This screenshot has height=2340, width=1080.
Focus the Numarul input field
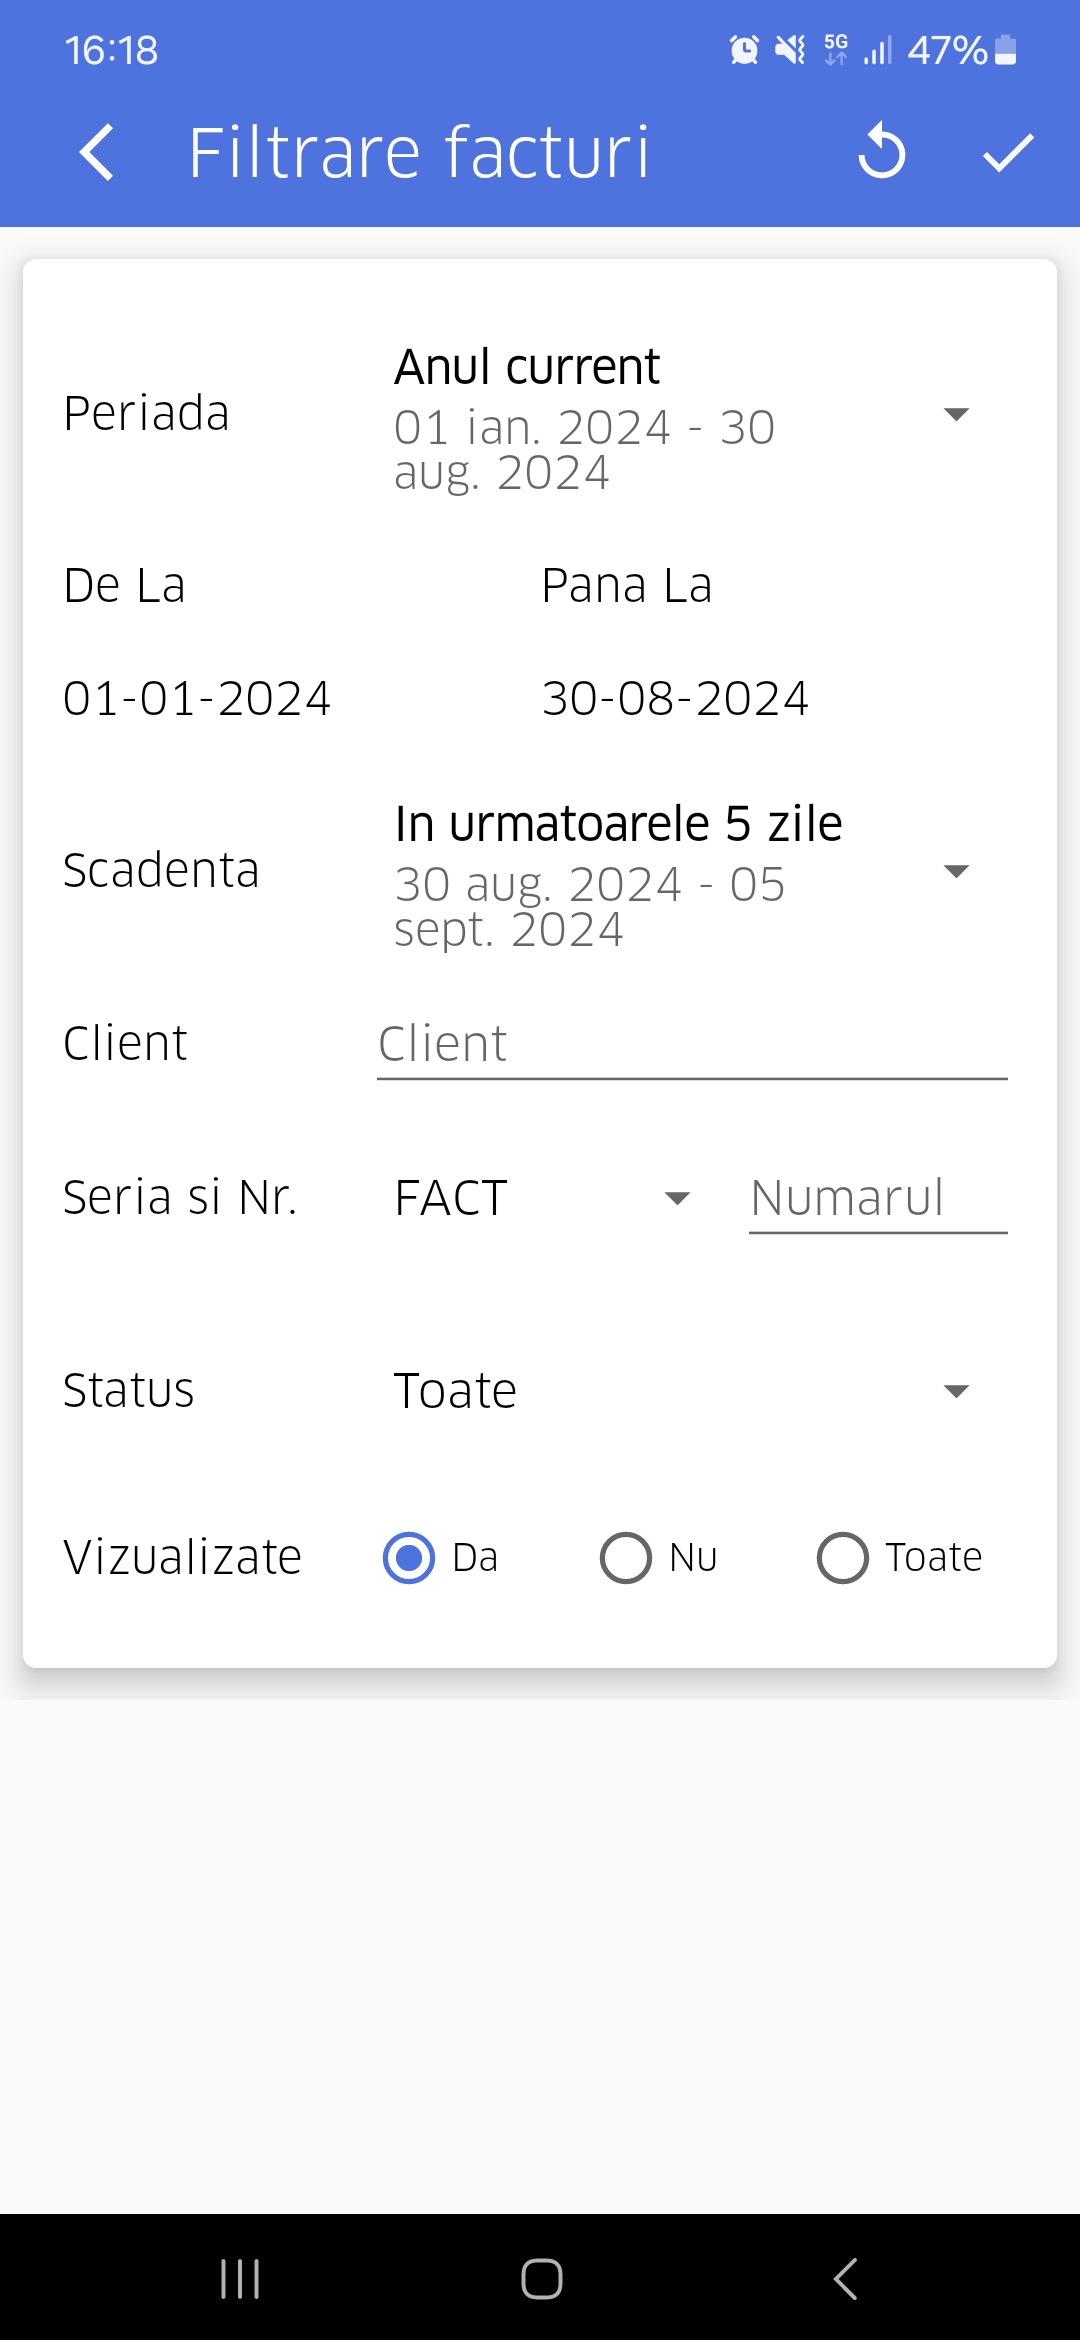coord(877,1198)
